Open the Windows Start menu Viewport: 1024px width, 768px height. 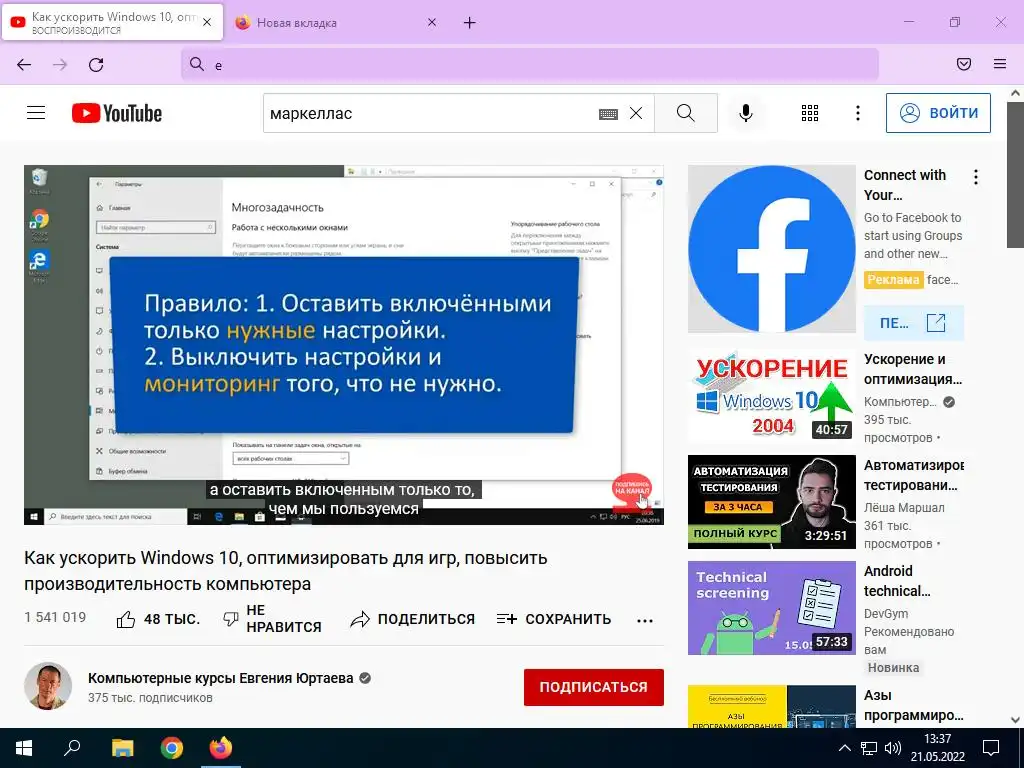point(24,748)
